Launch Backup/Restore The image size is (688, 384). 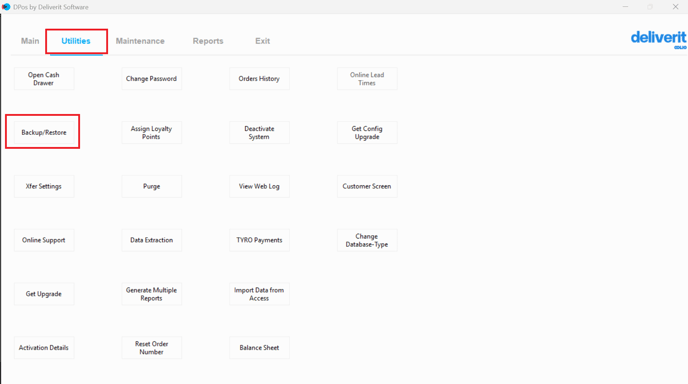[x=44, y=133]
